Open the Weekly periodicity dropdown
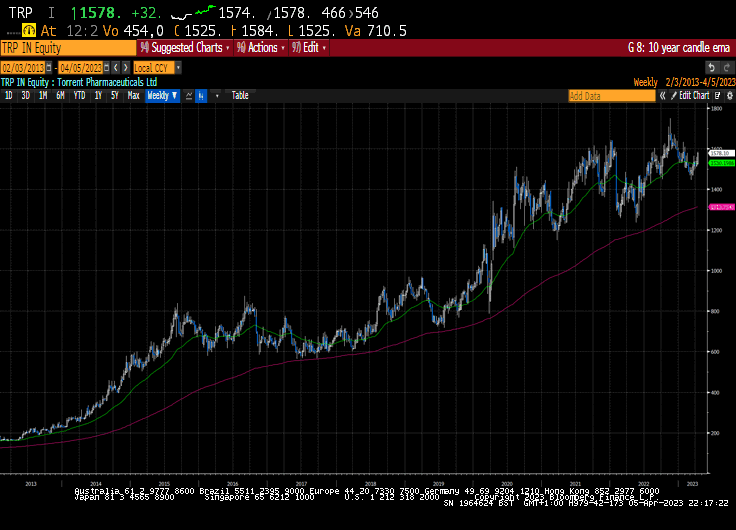736x530 pixels. [x=162, y=96]
